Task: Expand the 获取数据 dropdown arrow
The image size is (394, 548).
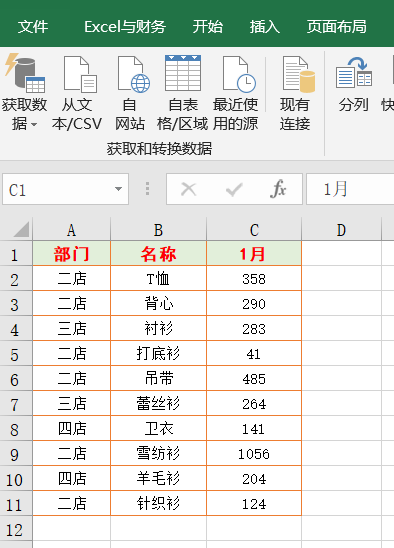Action: (x=34, y=124)
